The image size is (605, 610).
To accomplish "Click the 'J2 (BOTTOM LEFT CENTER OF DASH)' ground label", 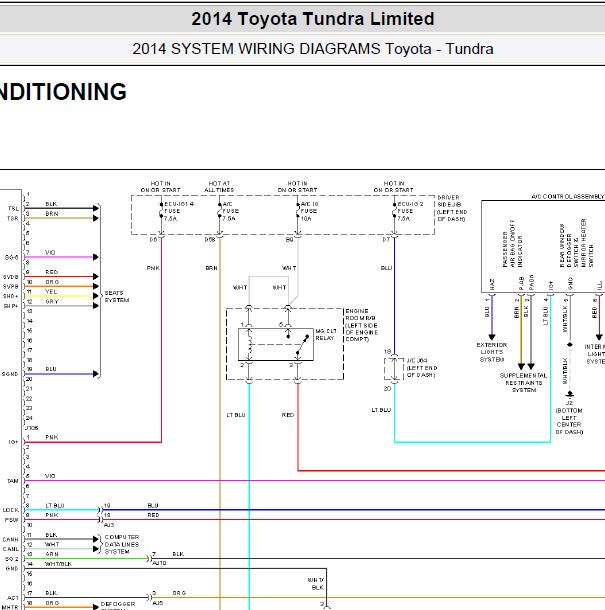I will [x=569, y=417].
